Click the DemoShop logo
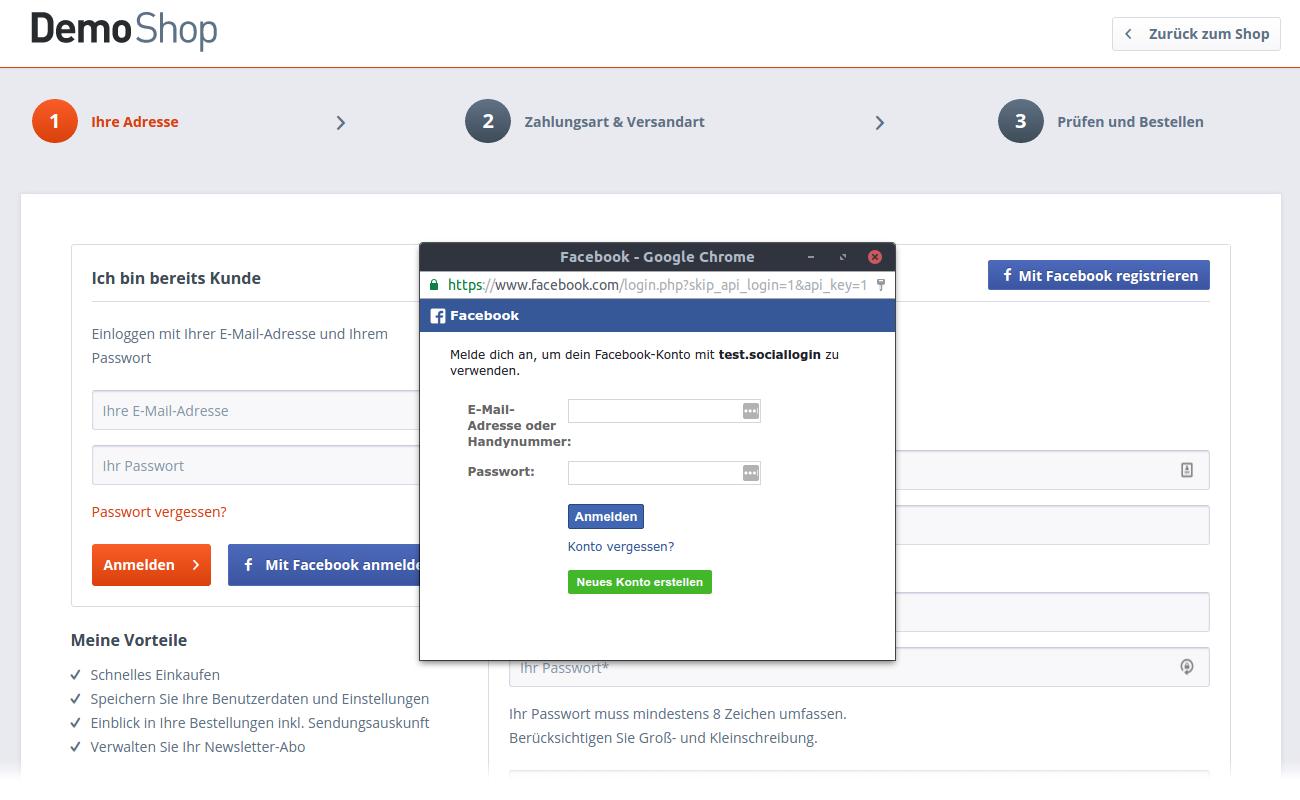This screenshot has height=800, width=1300. coord(124,30)
